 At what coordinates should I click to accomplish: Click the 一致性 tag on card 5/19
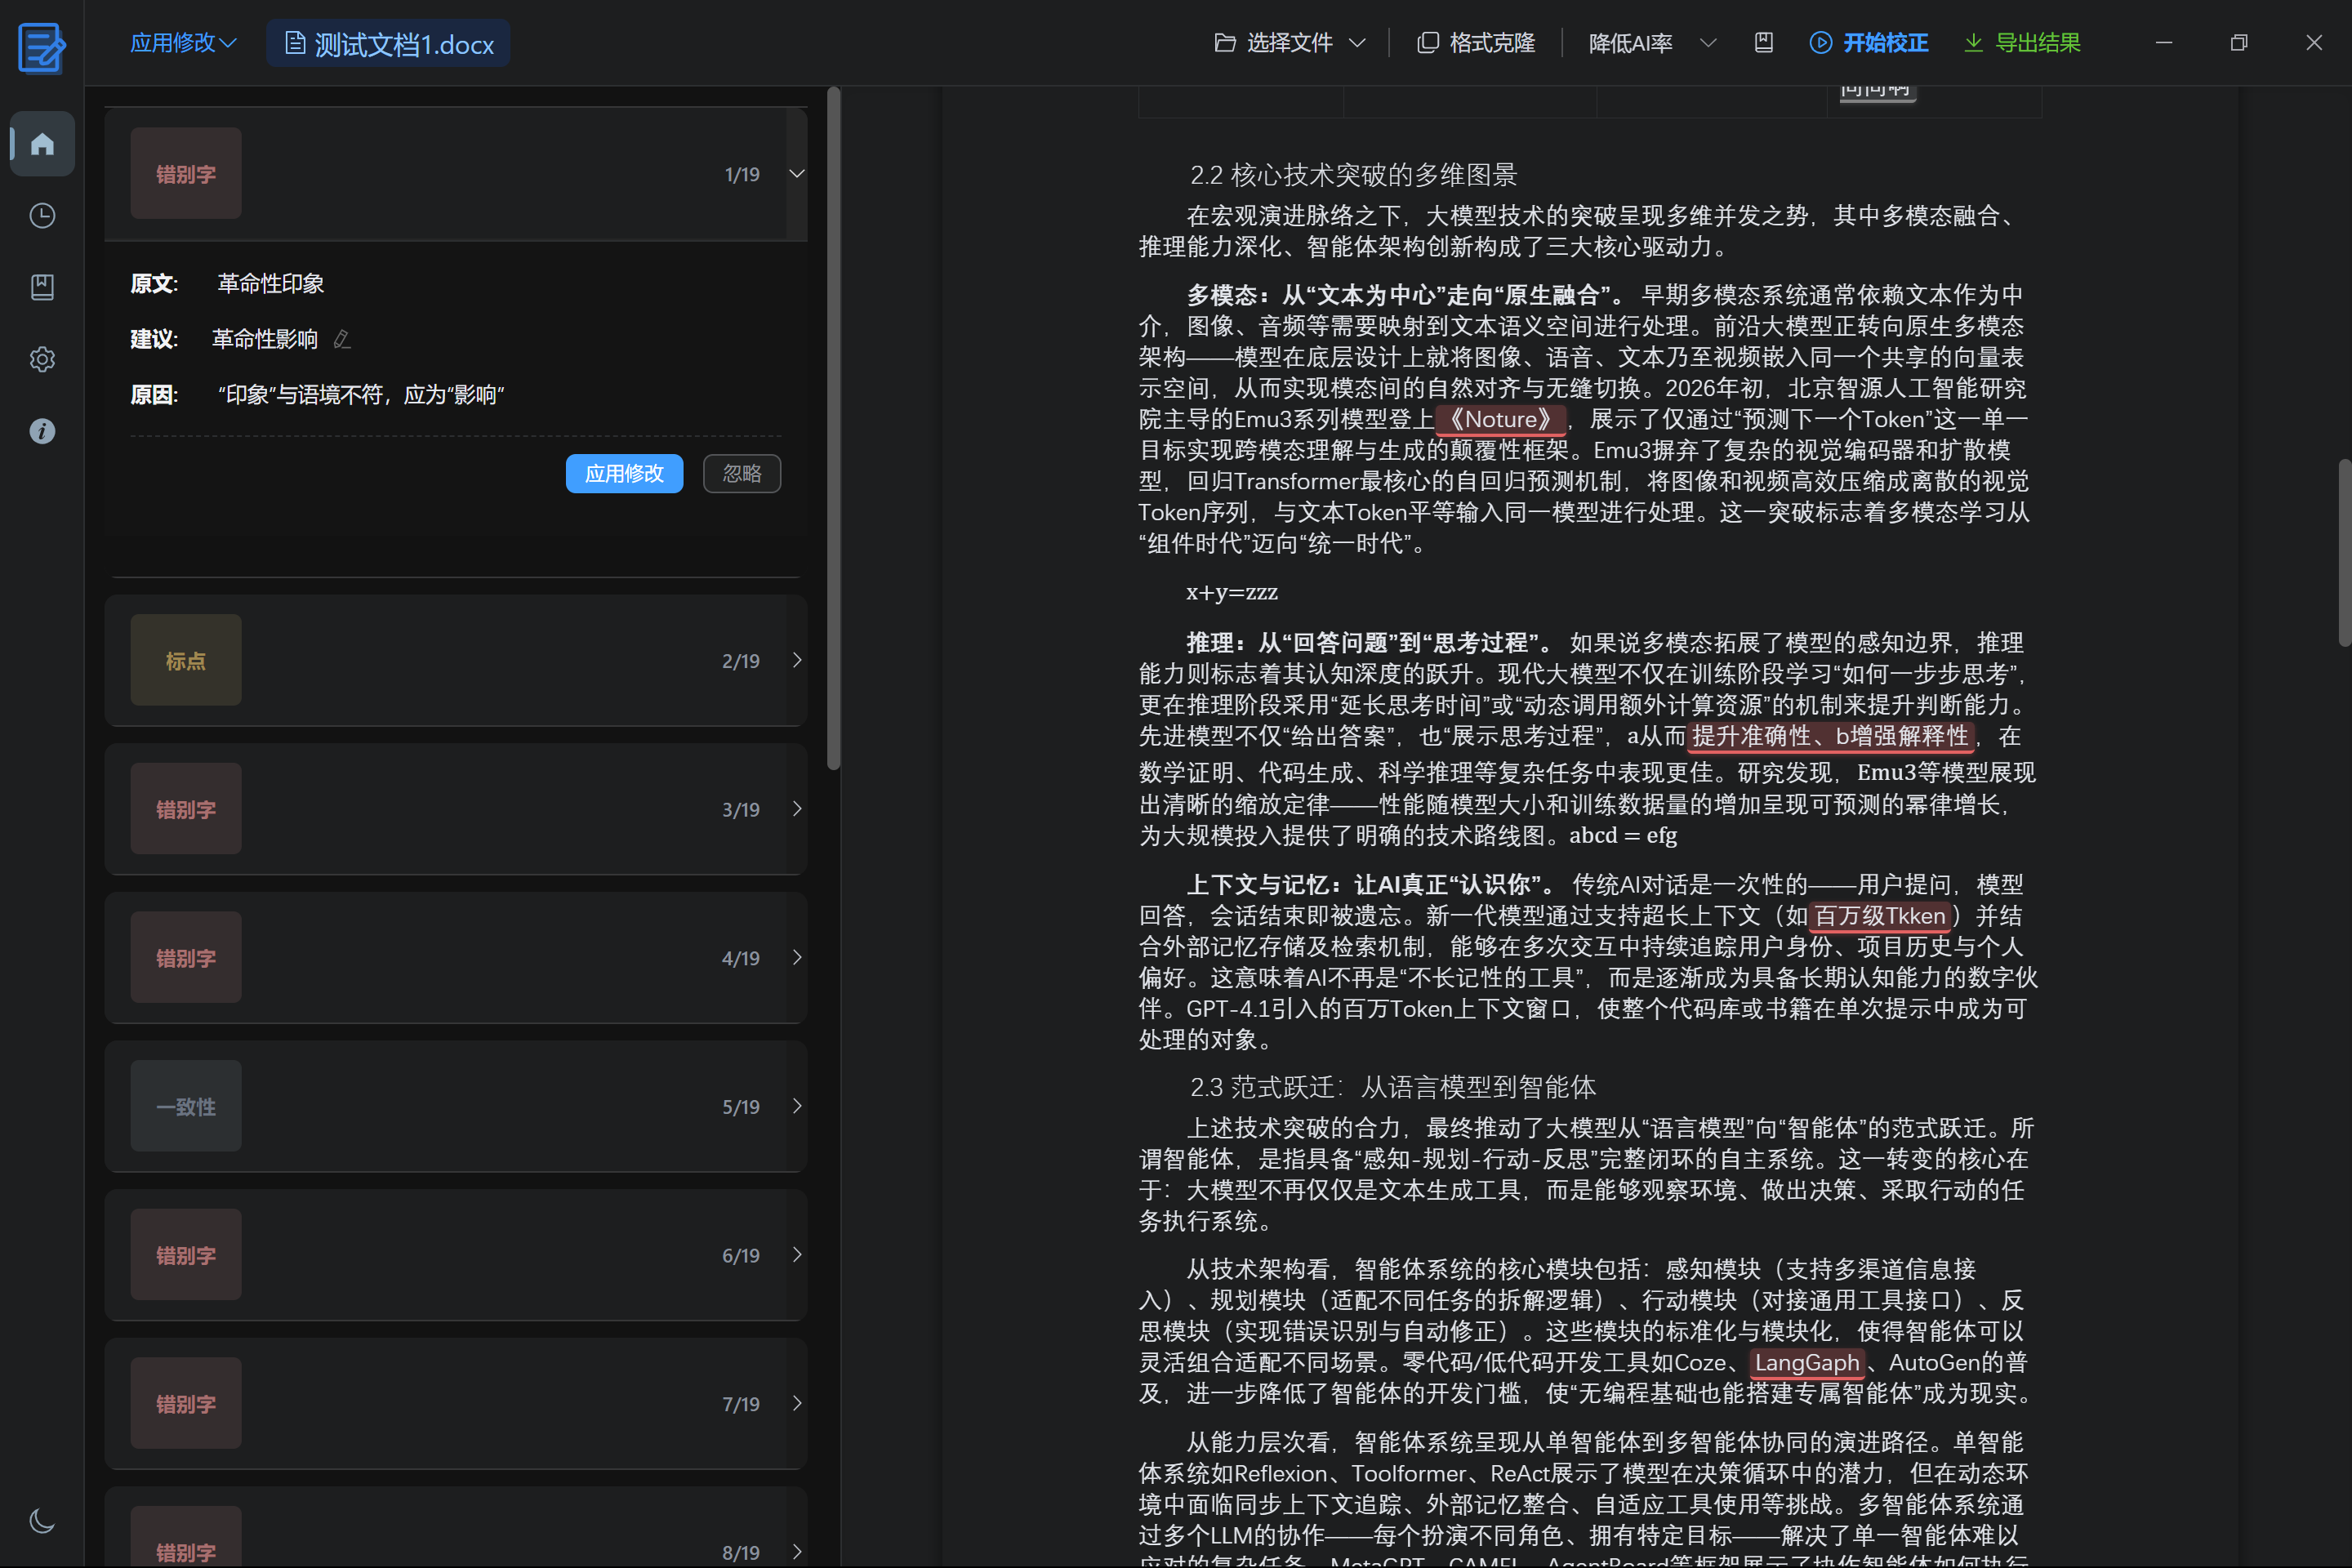(186, 1107)
